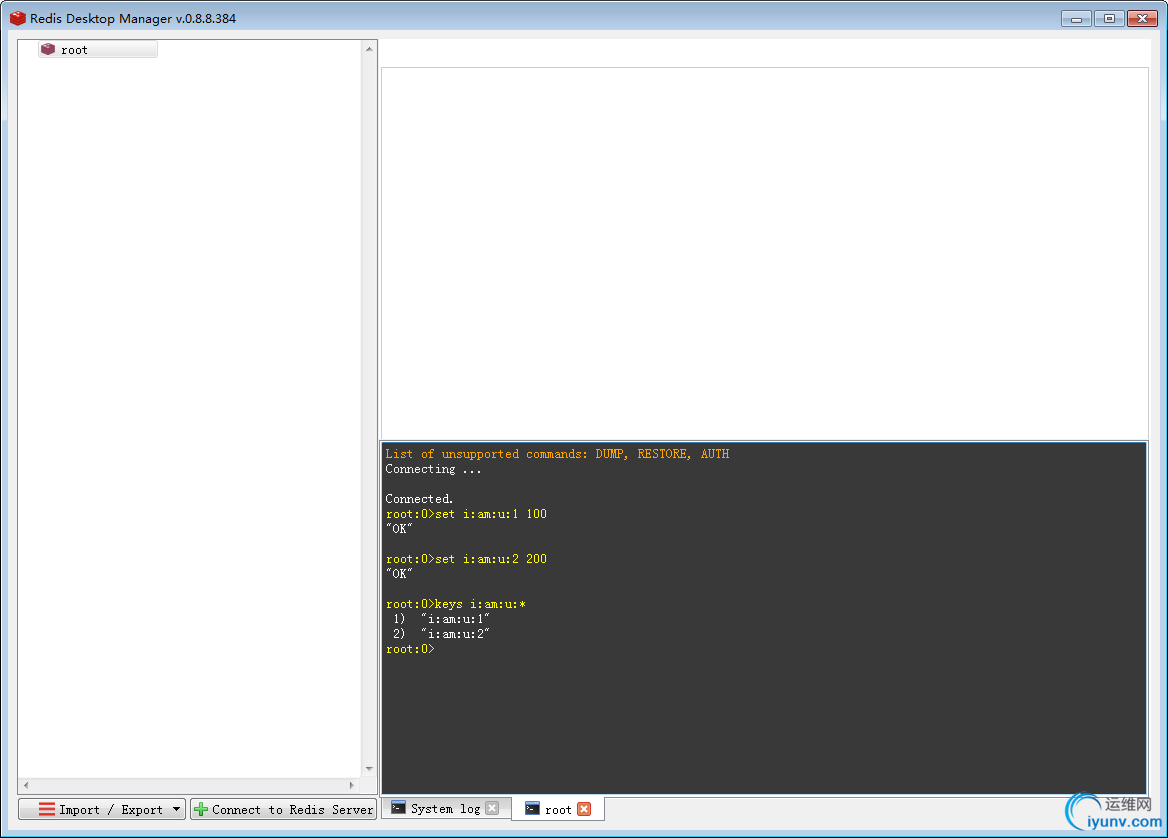Click the console prompt line root:0>
Image resolution: width=1168 pixels, height=838 pixels.
[410, 649]
